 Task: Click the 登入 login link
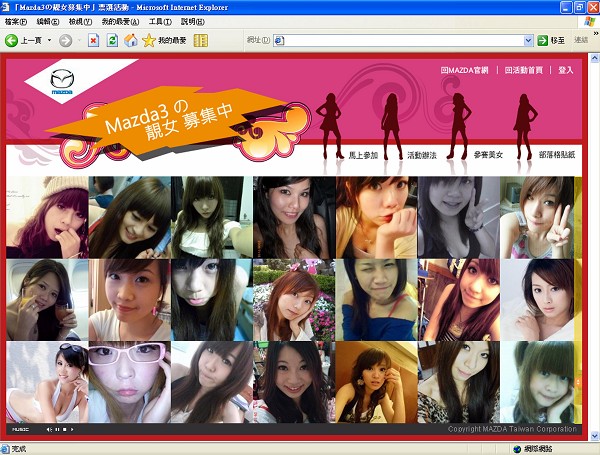coord(566,70)
